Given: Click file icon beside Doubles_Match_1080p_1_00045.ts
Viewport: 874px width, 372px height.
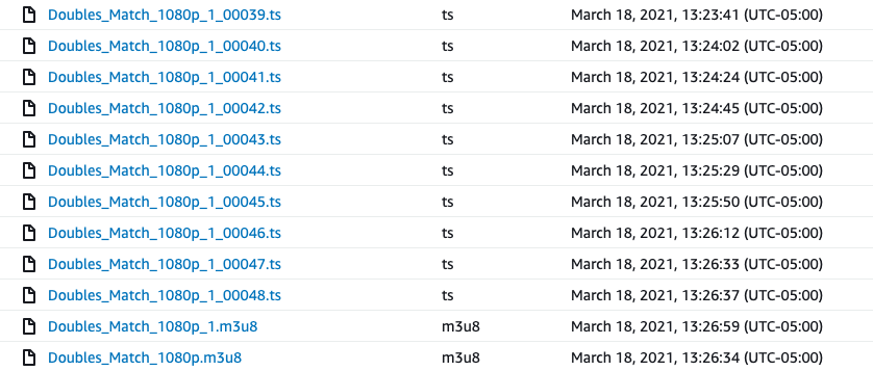Looking at the screenshot, I should (x=29, y=201).
